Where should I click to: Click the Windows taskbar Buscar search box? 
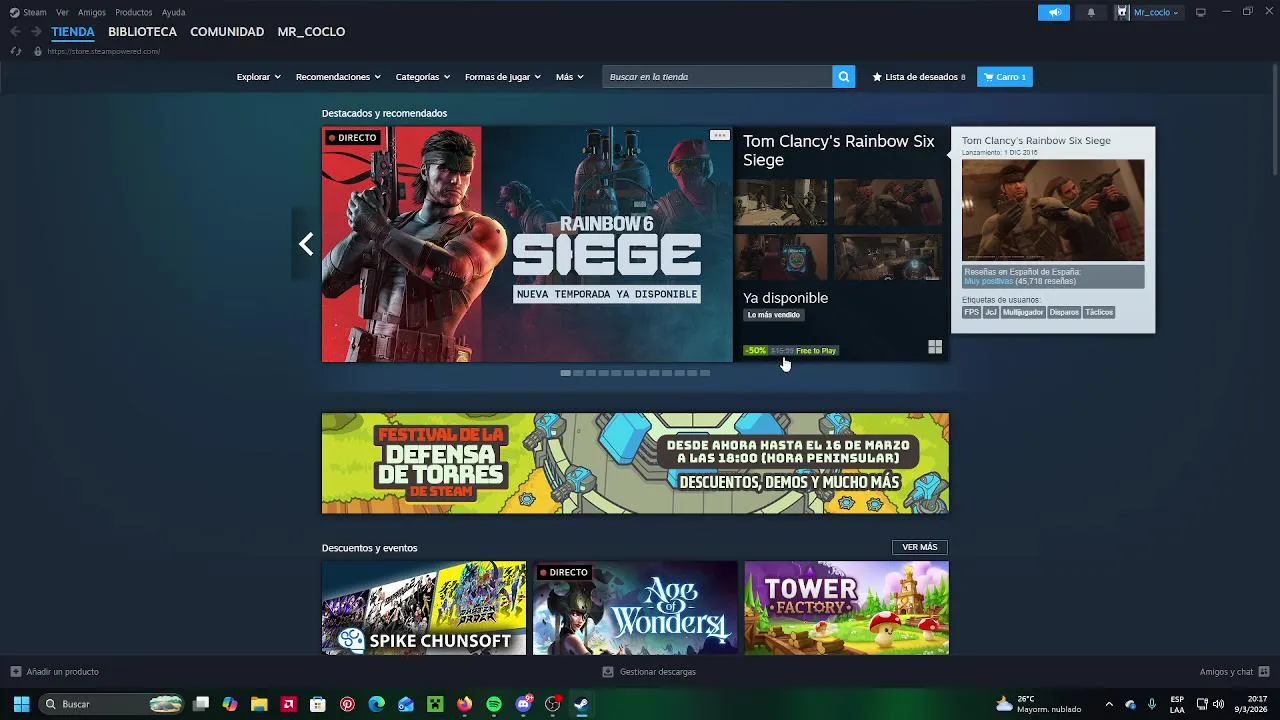[112, 704]
